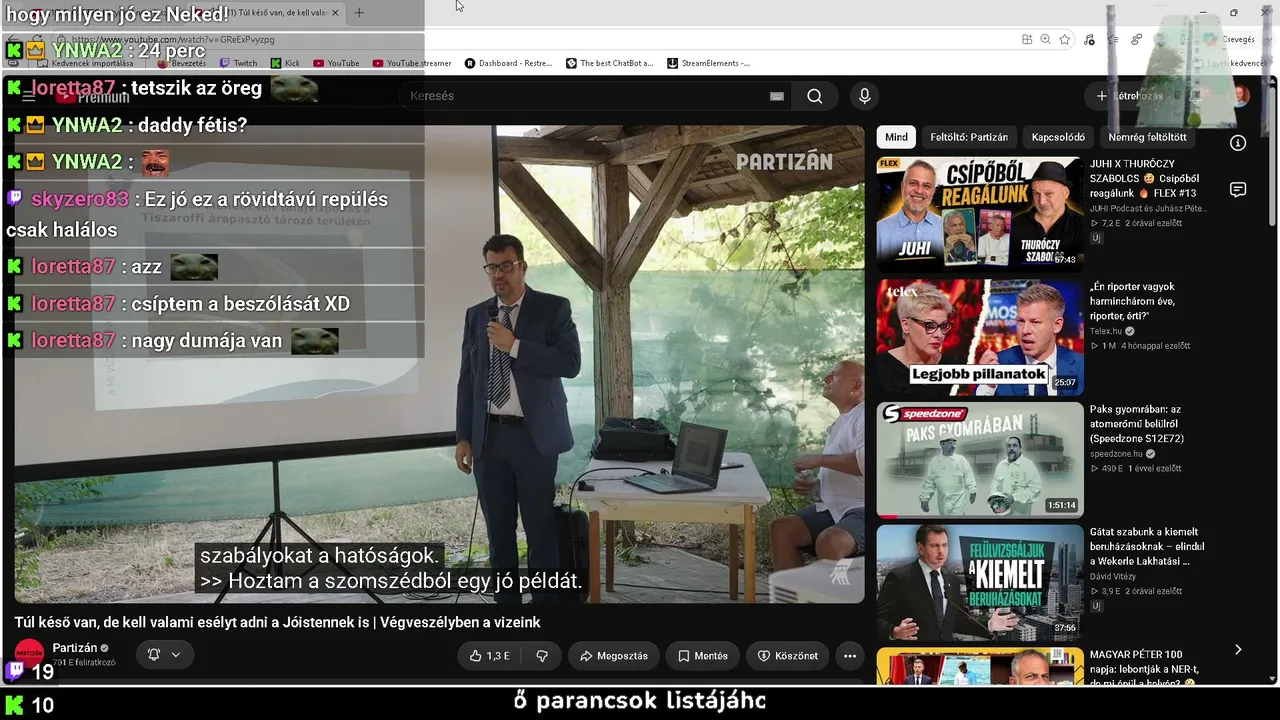Click the Speedzone.hu channel name
The width and height of the screenshot is (1280, 720).
(x=1116, y=454)
